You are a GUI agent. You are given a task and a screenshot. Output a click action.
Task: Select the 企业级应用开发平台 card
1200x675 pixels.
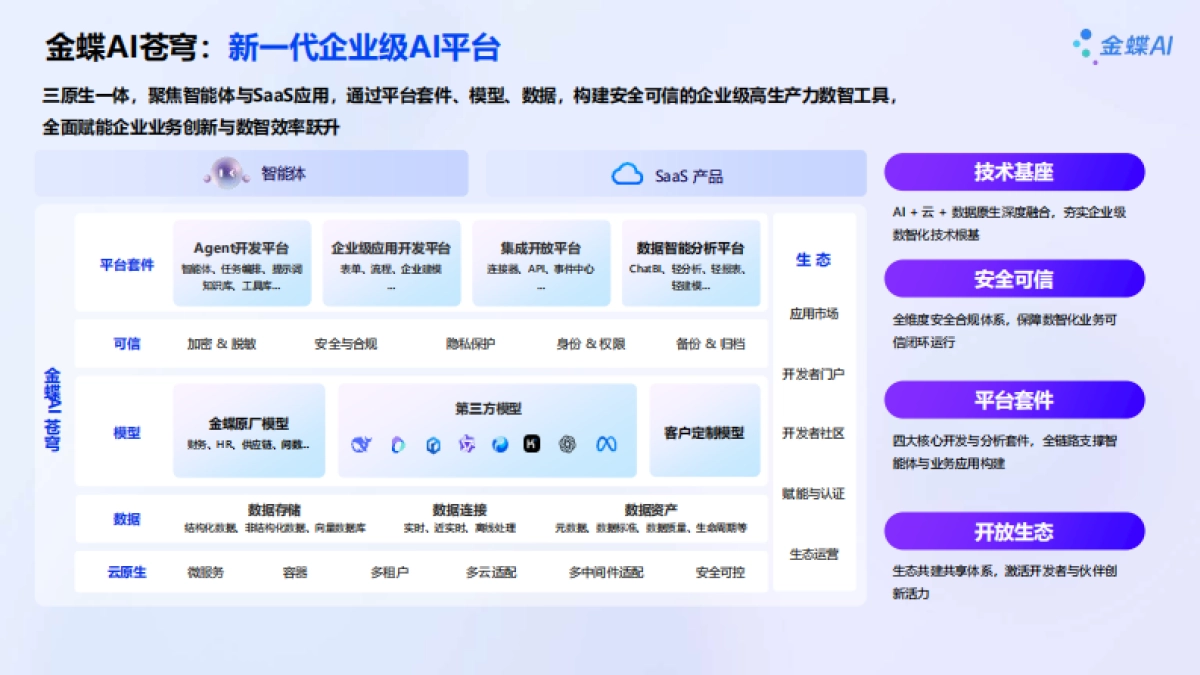coord(390,263)
